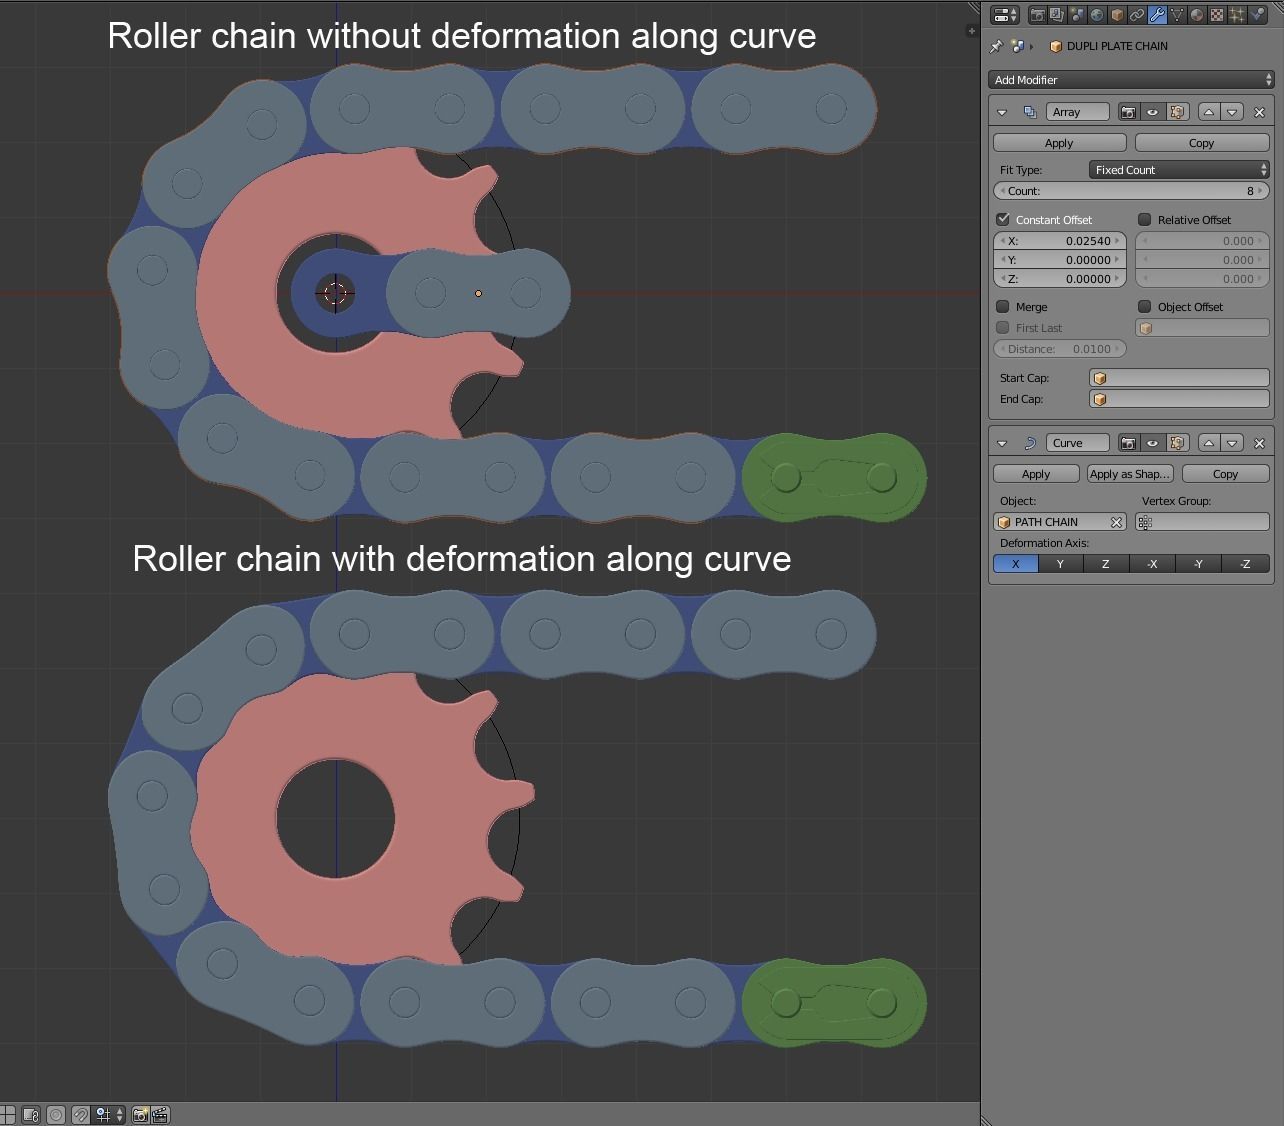This screenshot has width=1284, height=1126.
Task: Clear the PATH CHAIN curve object
Action: click(x=1116, y=522)
